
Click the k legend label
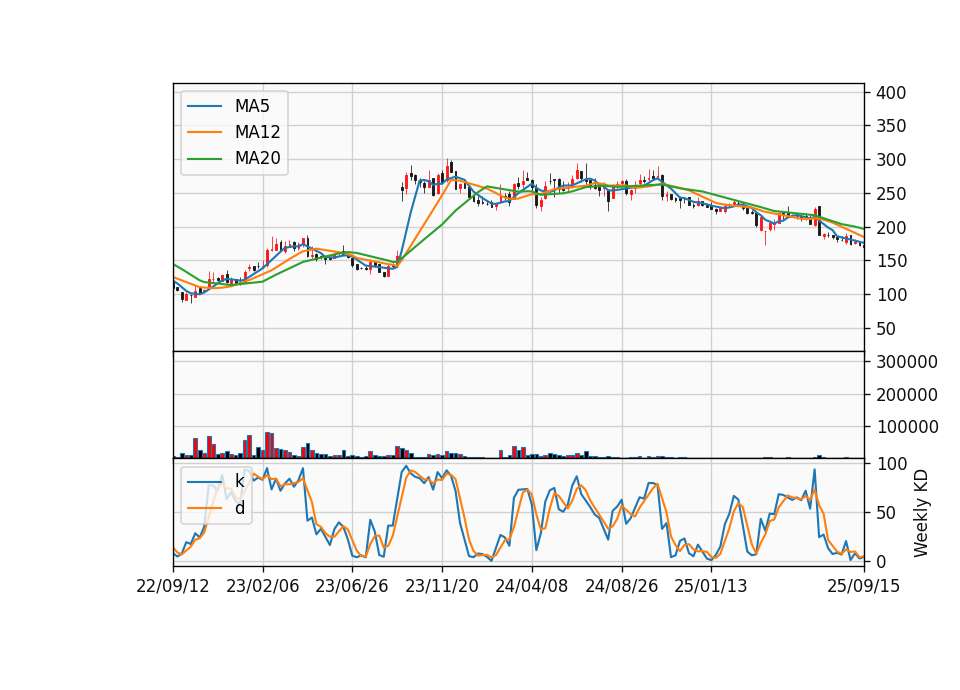coord(239,481)
